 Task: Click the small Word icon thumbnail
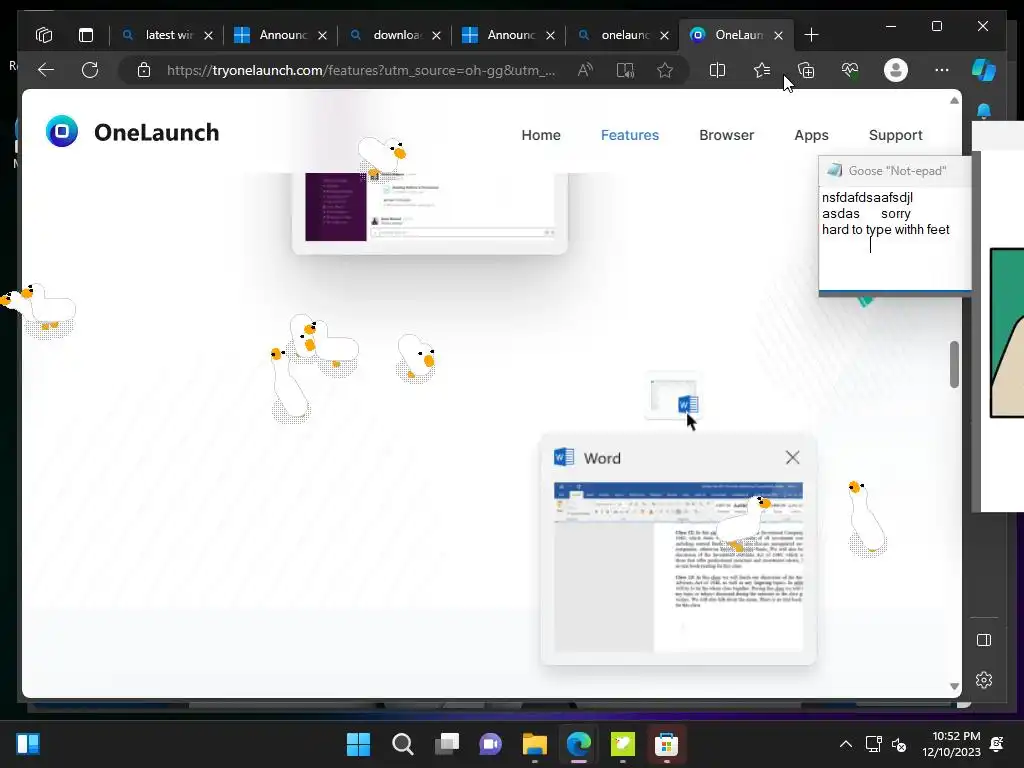point(675,396)
